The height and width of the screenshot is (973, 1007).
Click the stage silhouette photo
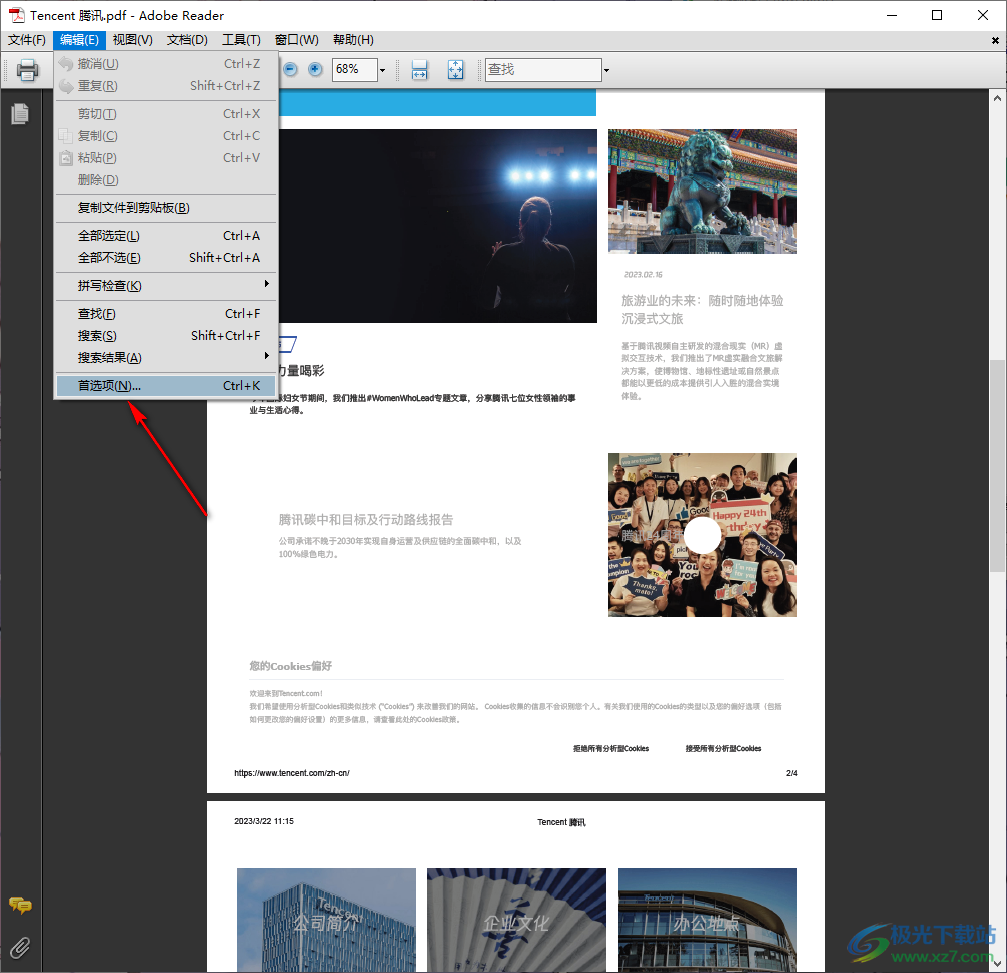coord(438,226)
